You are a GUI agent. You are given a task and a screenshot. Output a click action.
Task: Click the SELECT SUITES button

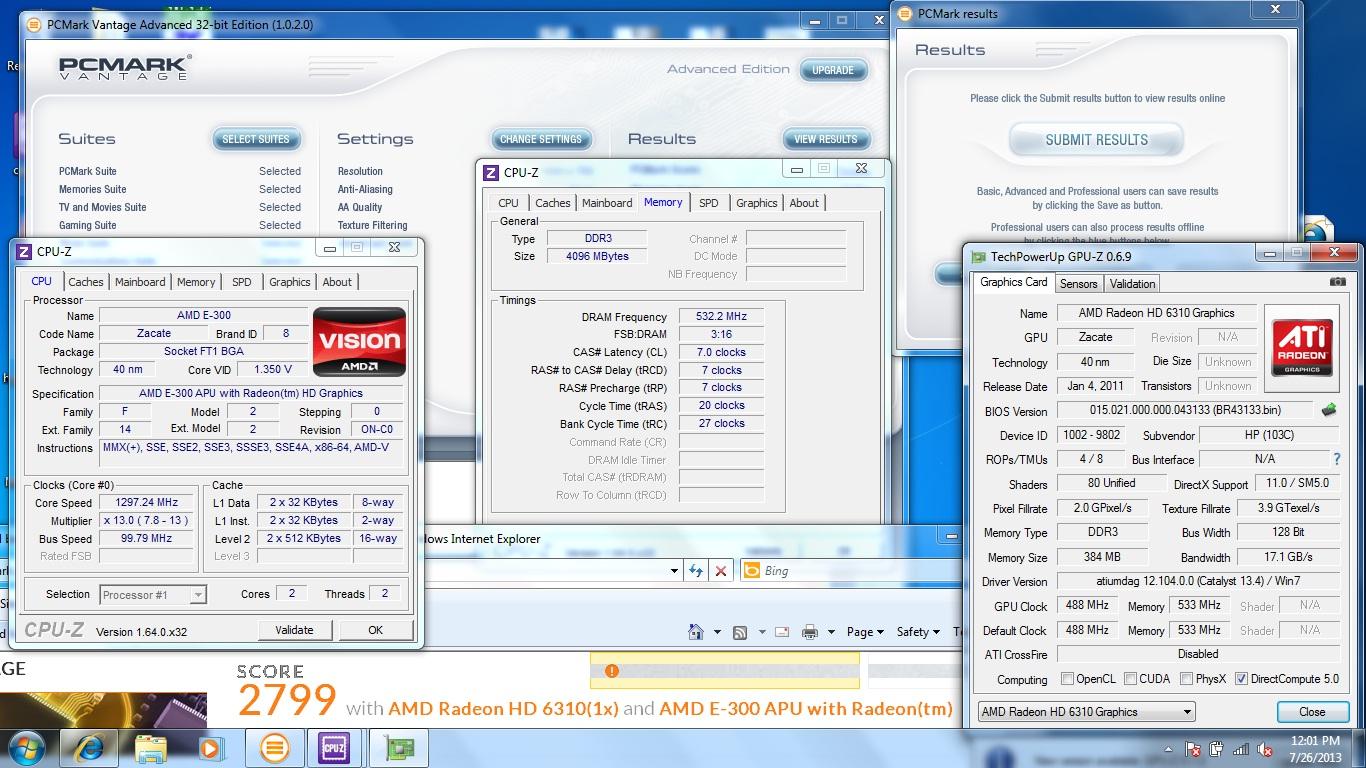(256, 139)
